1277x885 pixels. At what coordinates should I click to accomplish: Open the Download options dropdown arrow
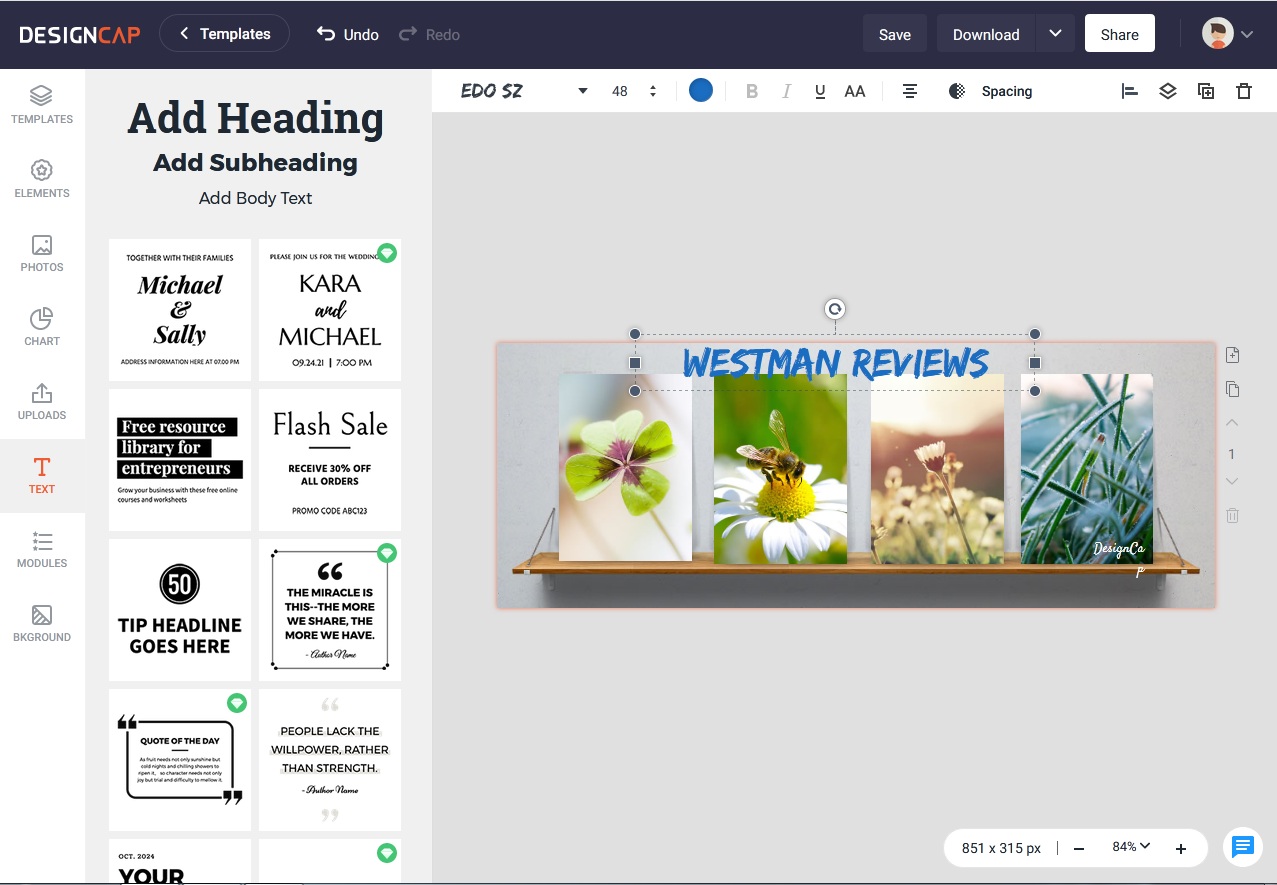tap(1055, 33)
